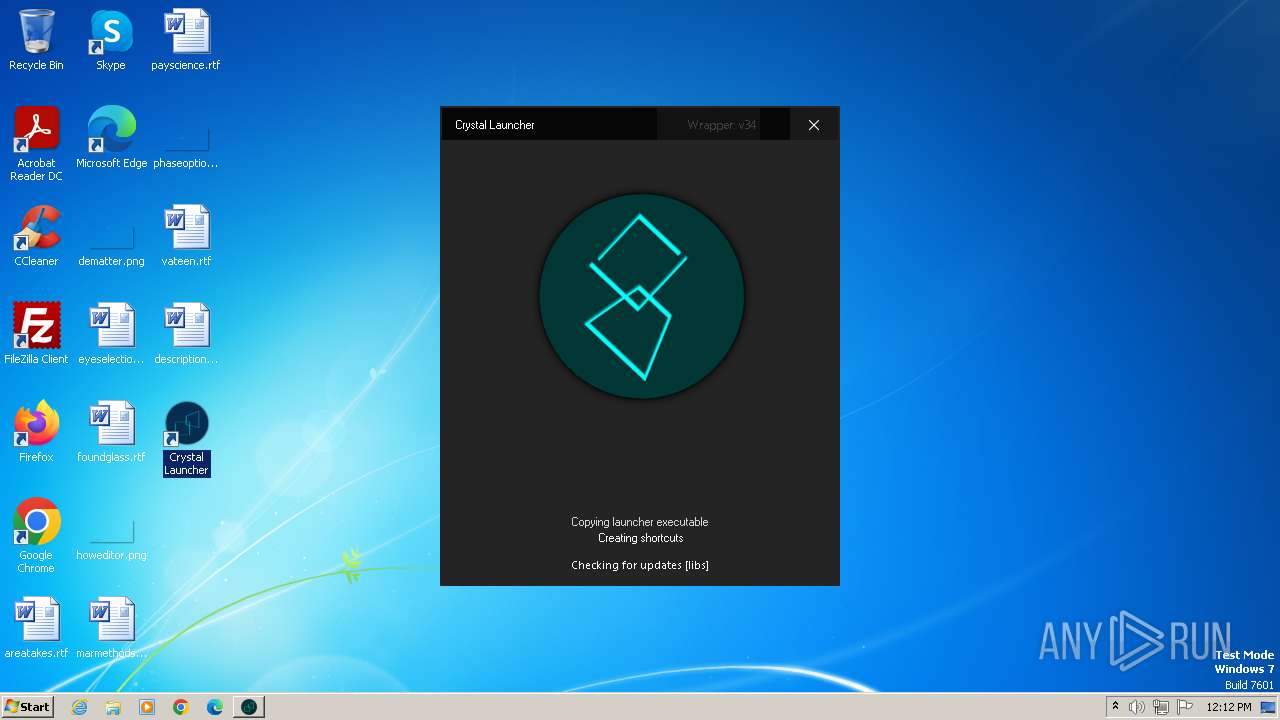Select the Crystal Launcher desktop shortcut
This screenshot has height=720, width=1280.
[x=186, y=438]
